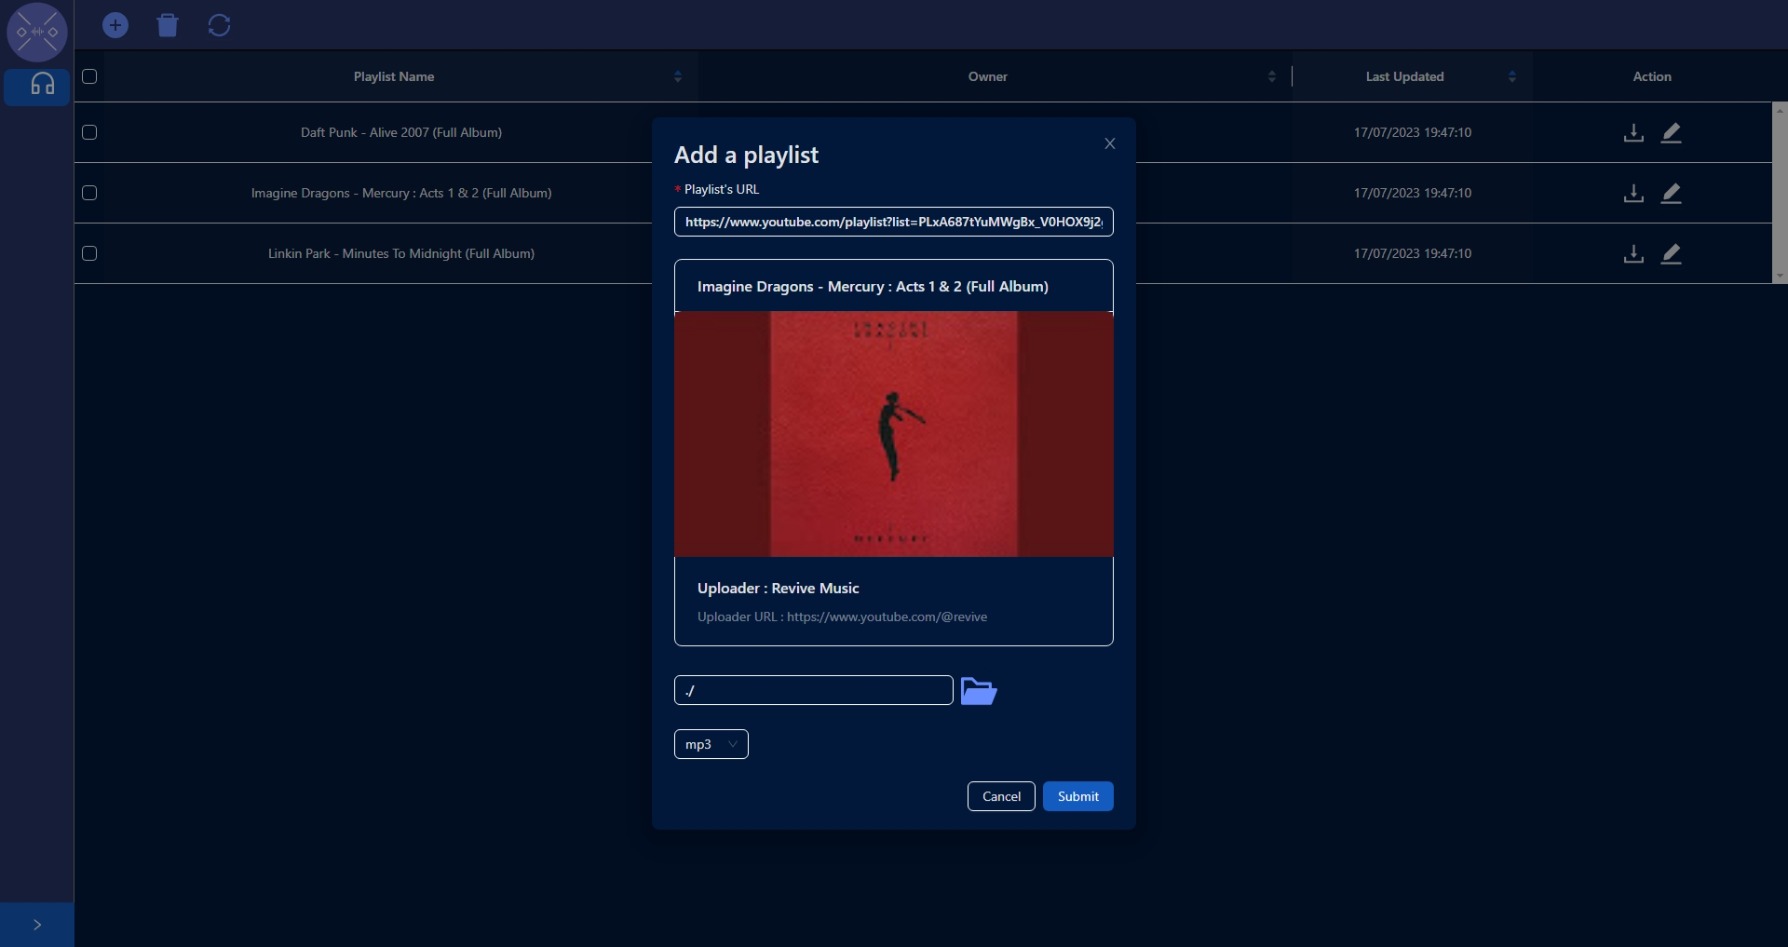1788x947 pixels.
Task: Sort by Last Updated column arrows
Action: coord(1512,77)
